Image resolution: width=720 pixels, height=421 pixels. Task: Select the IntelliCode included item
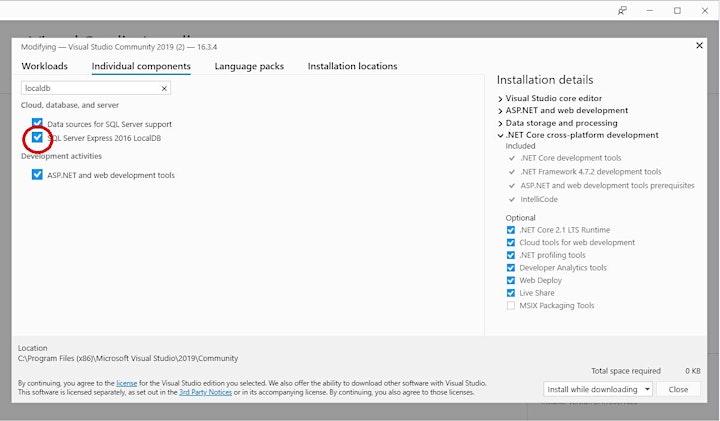coord(539,199)
